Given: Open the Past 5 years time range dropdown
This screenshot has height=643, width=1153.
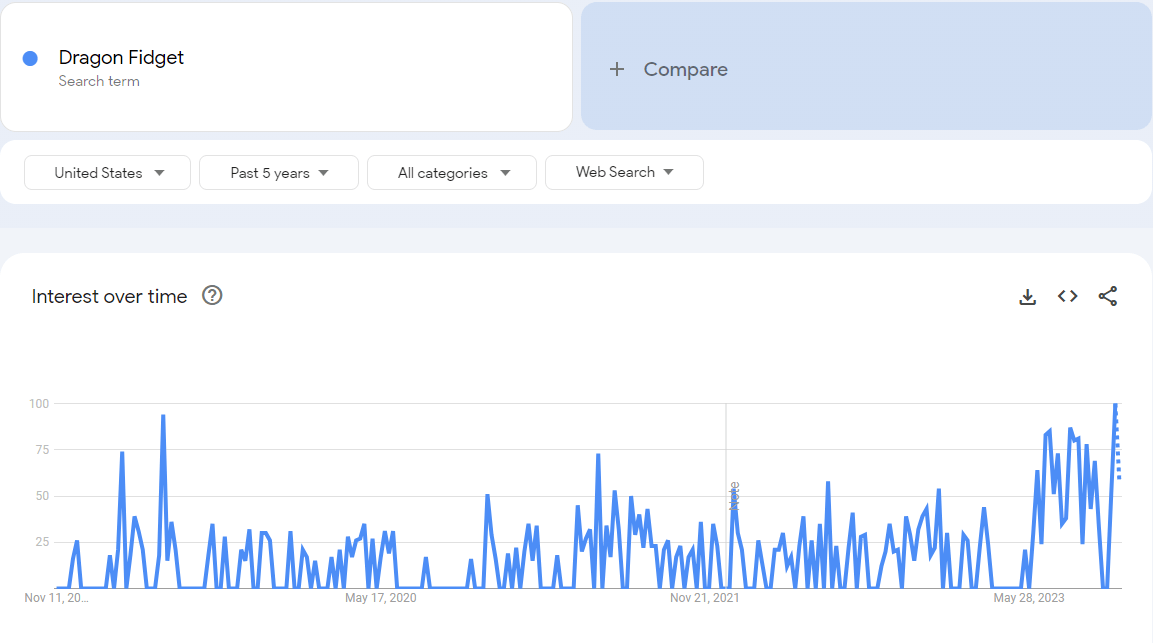Looking at the screenshot, I should point(279,173).
